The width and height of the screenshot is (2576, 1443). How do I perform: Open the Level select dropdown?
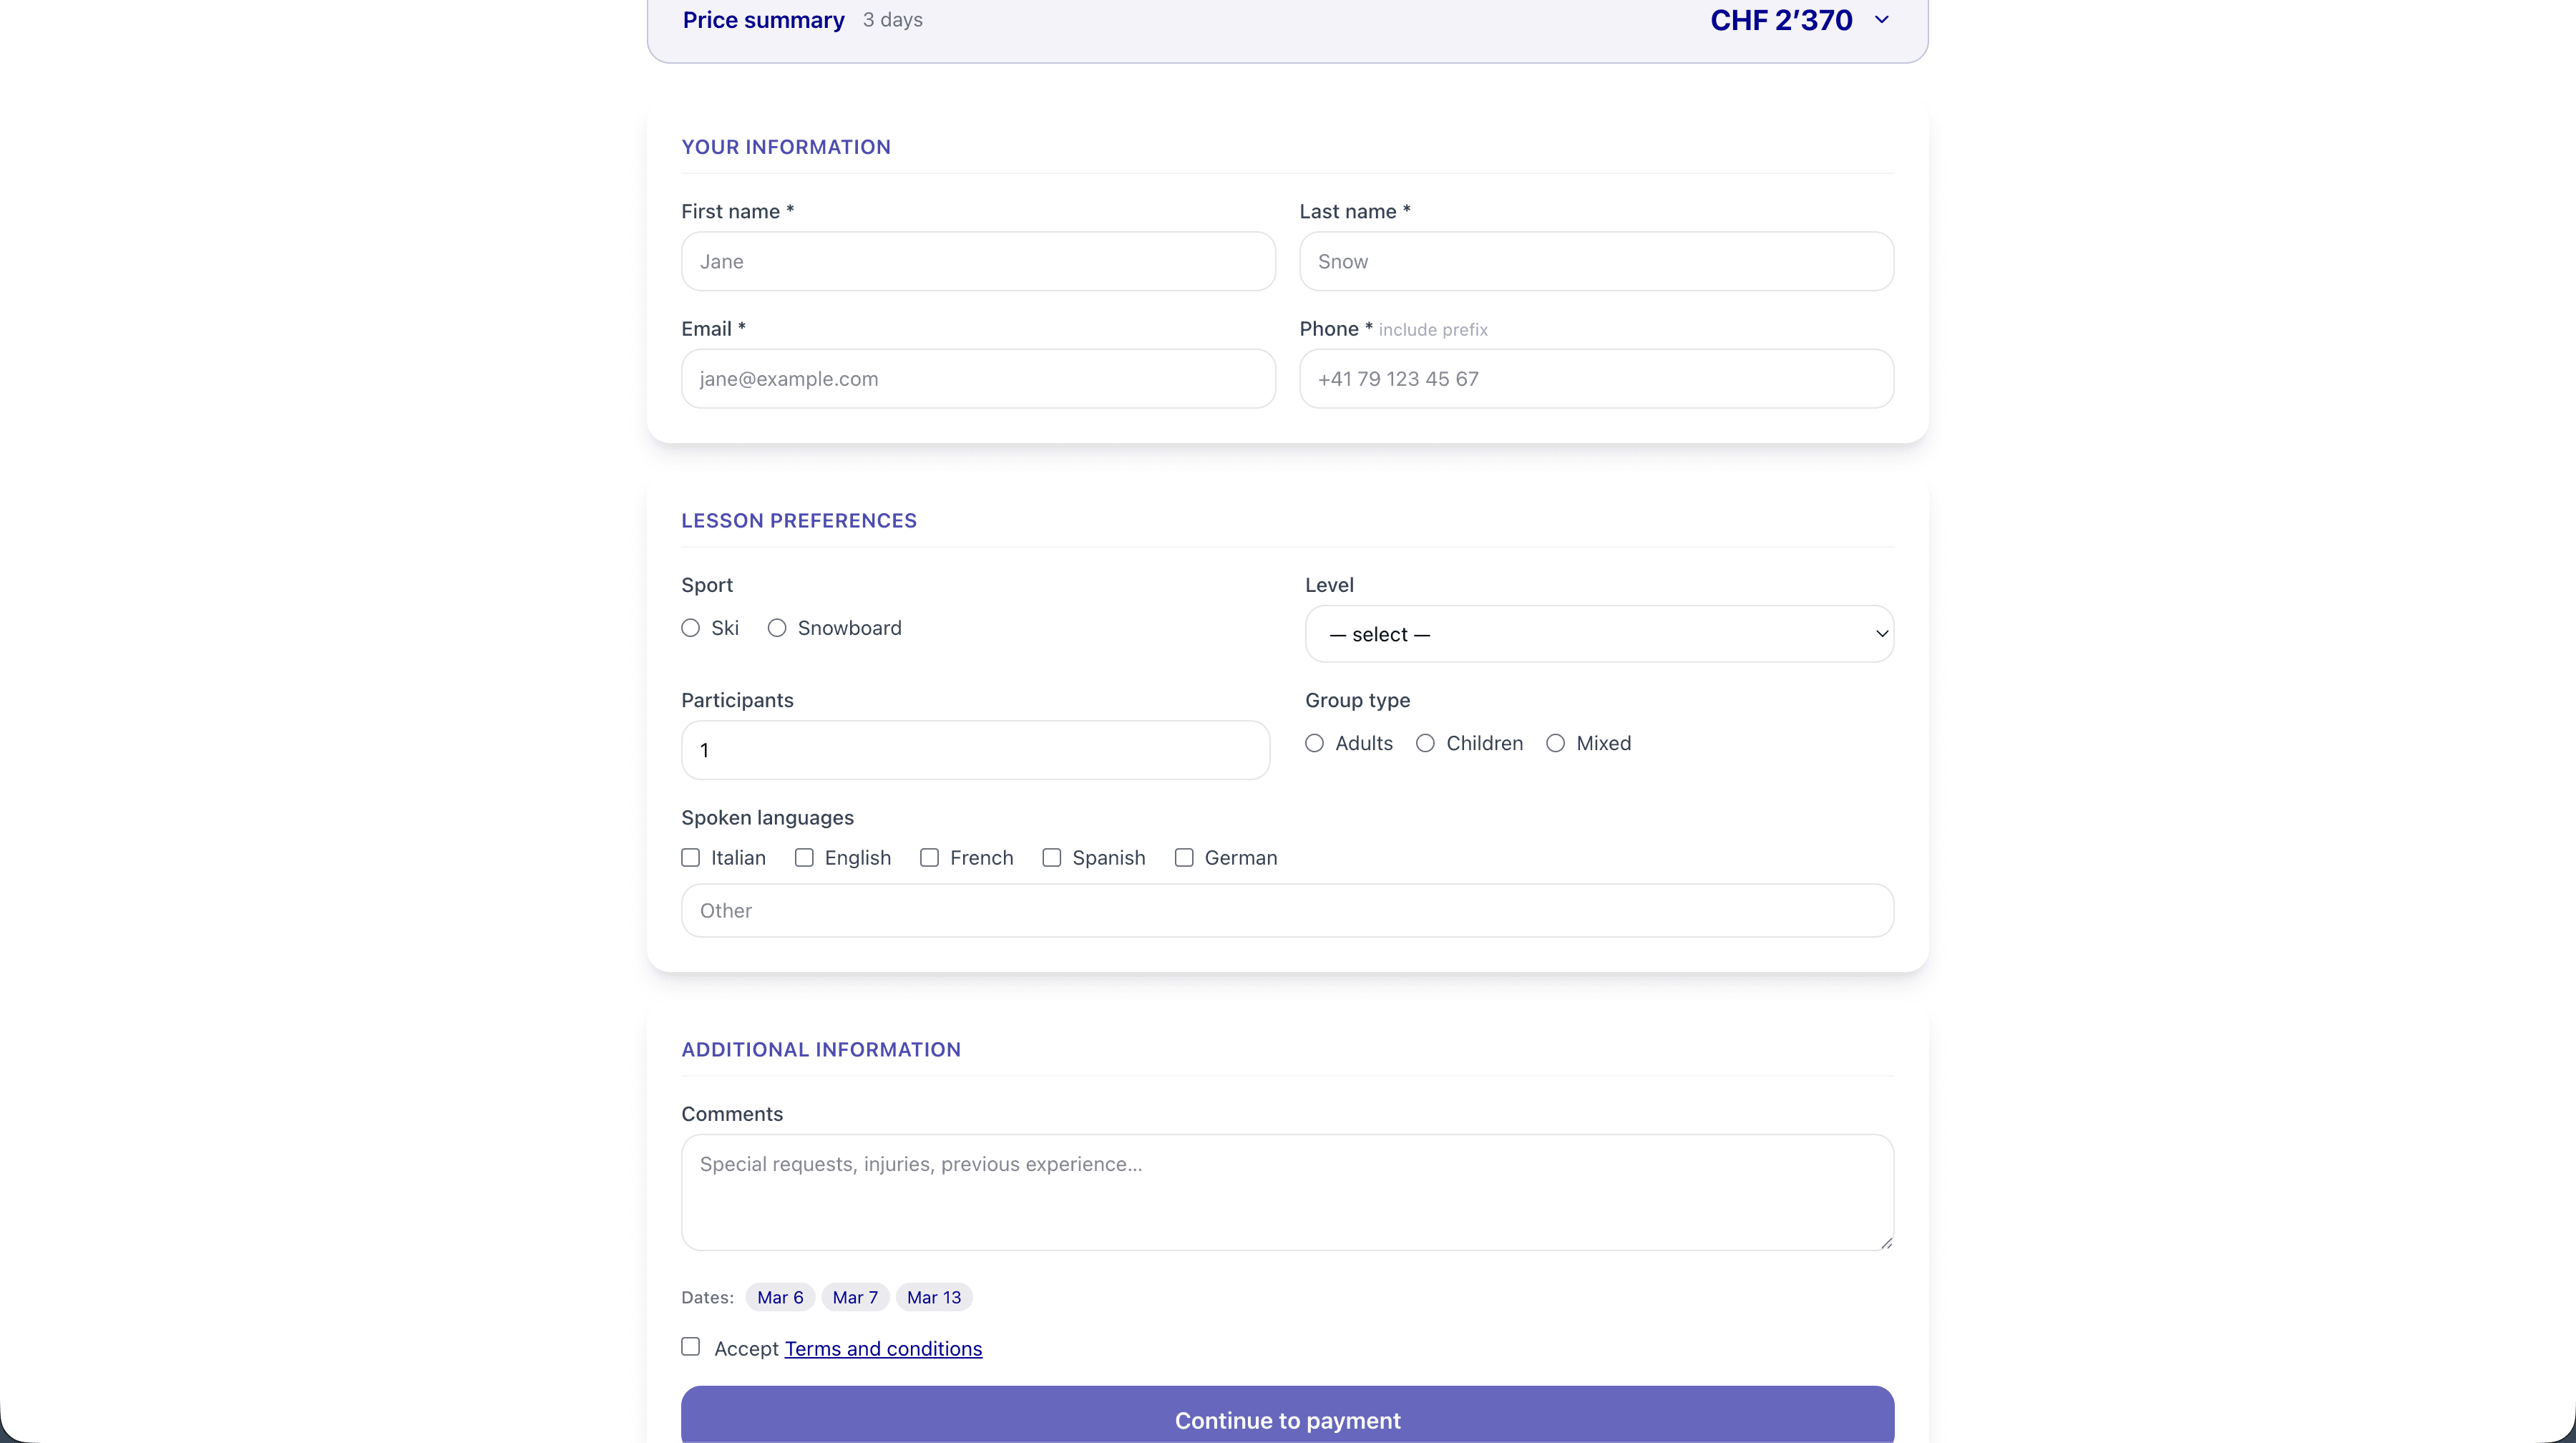(x=1597, y=634)
